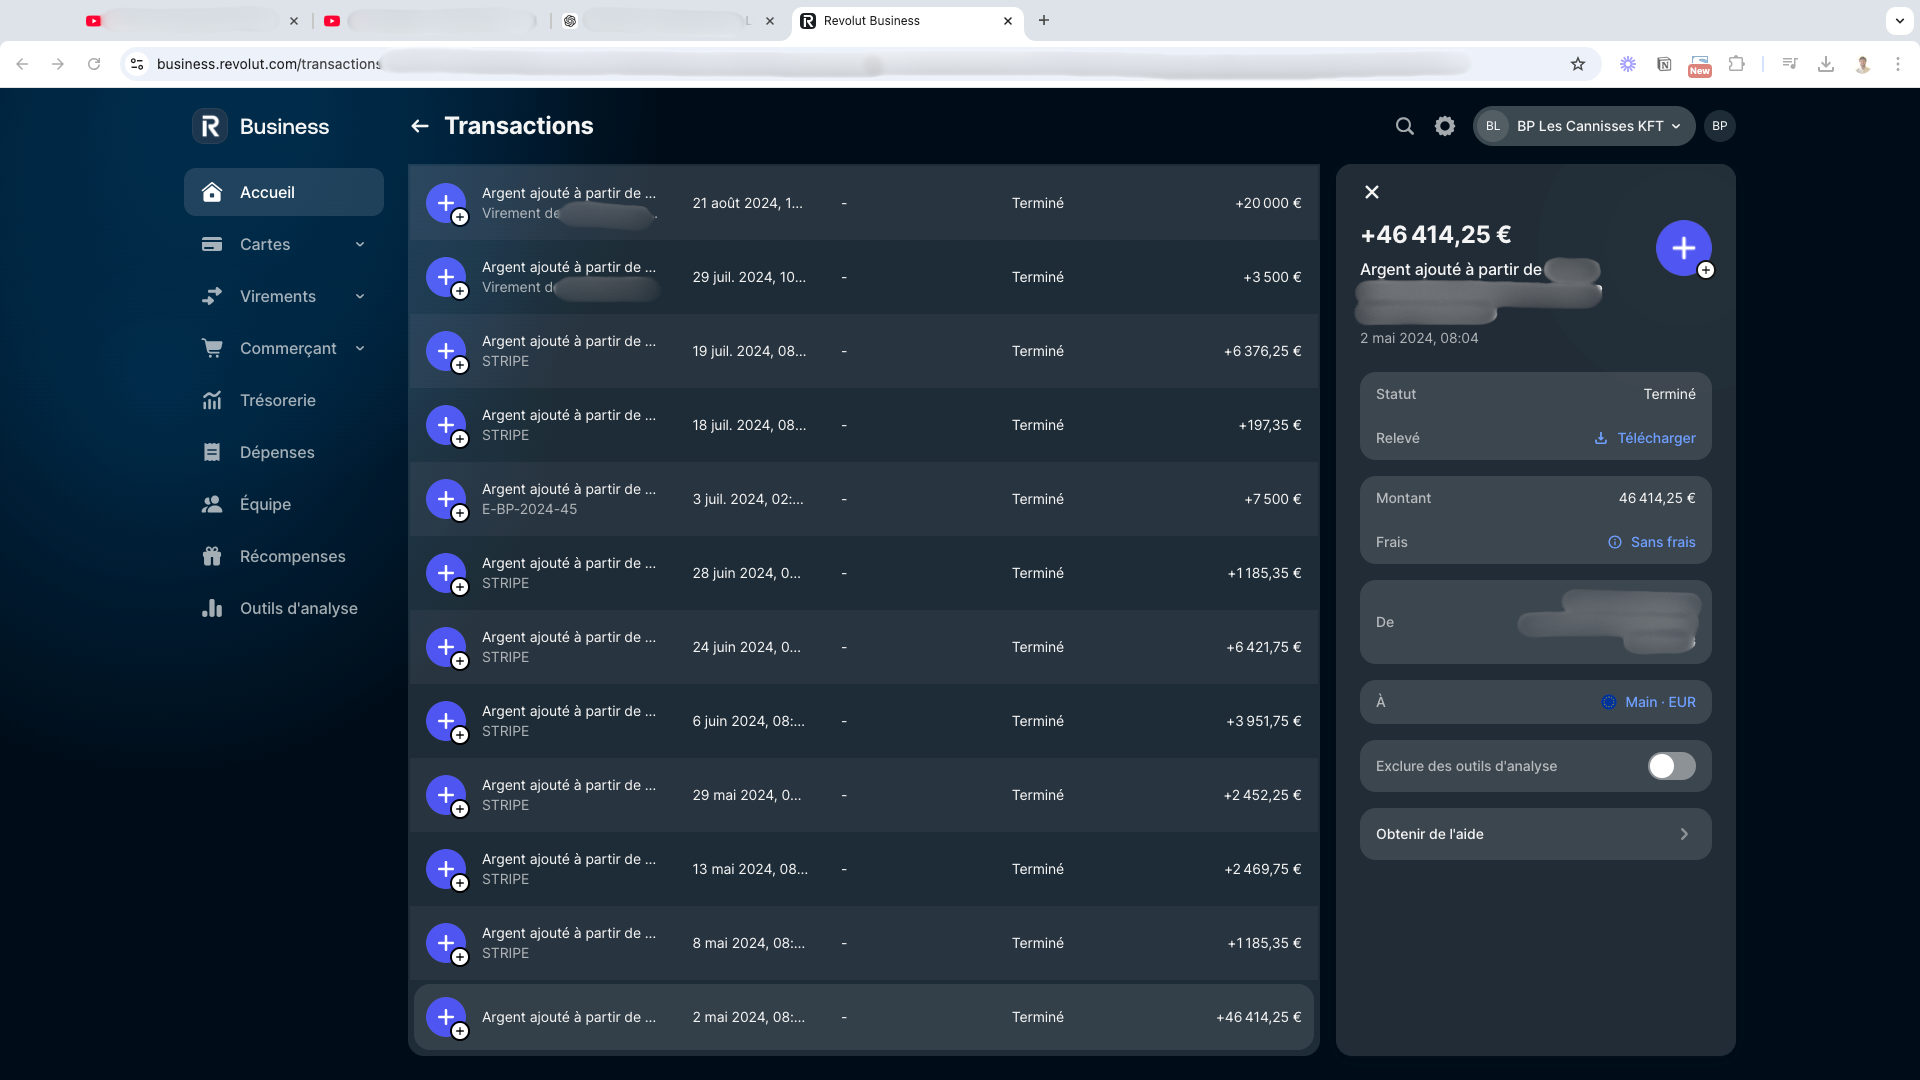Select the +3 500 € amount
1920x1080 pixels.
tap(1272, 277)
